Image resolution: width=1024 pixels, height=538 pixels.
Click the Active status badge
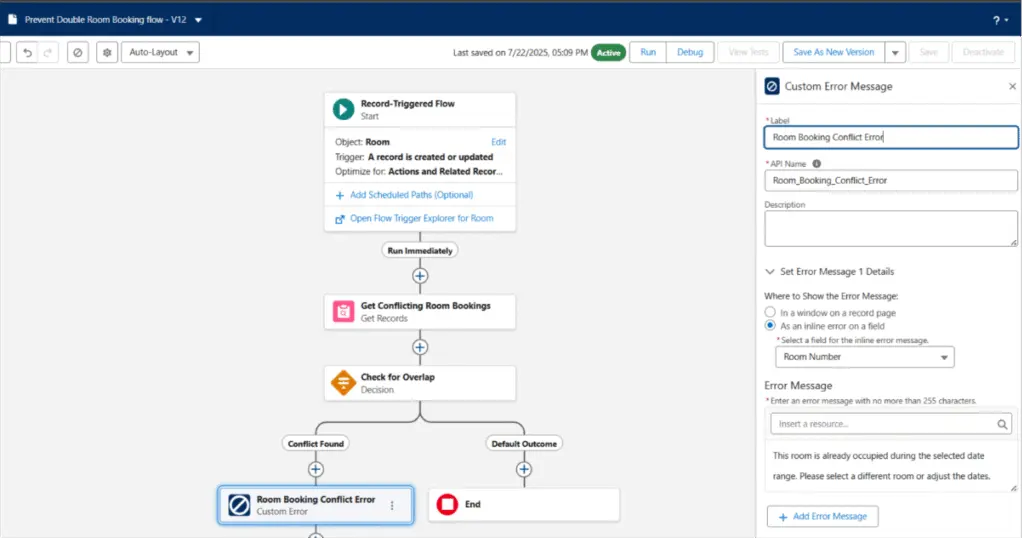coord(609,53)
